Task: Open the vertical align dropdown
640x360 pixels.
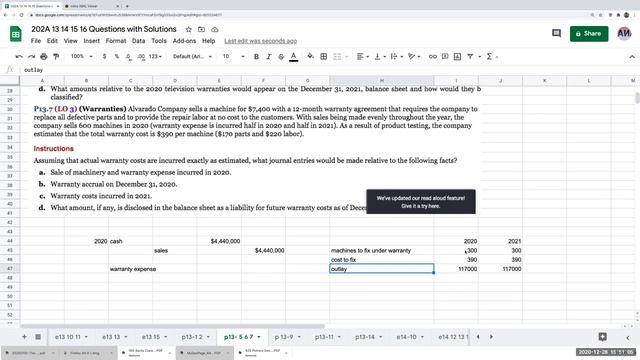Action: tap(379, 56)
